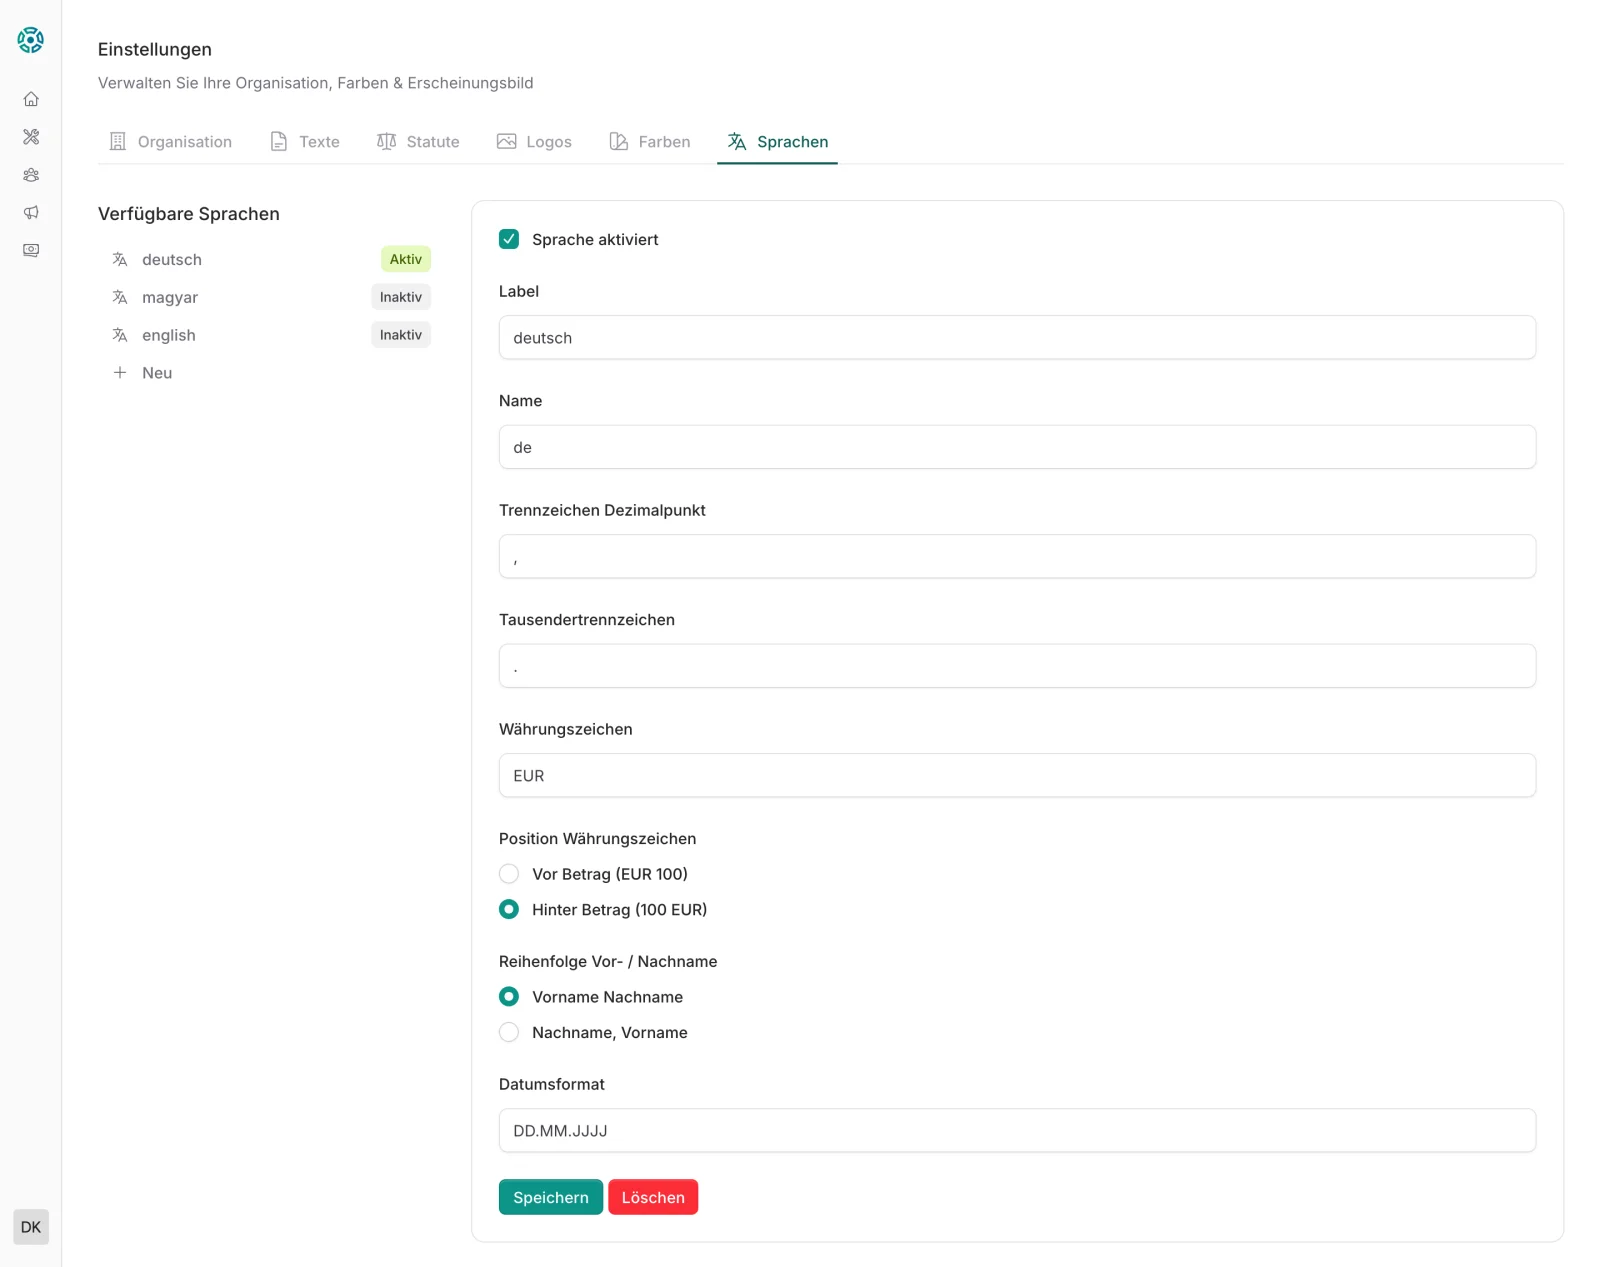The height and width of the screenshot is (1267, 1600).
Task: Click the DK user avatar
Action: (31, 1227)
